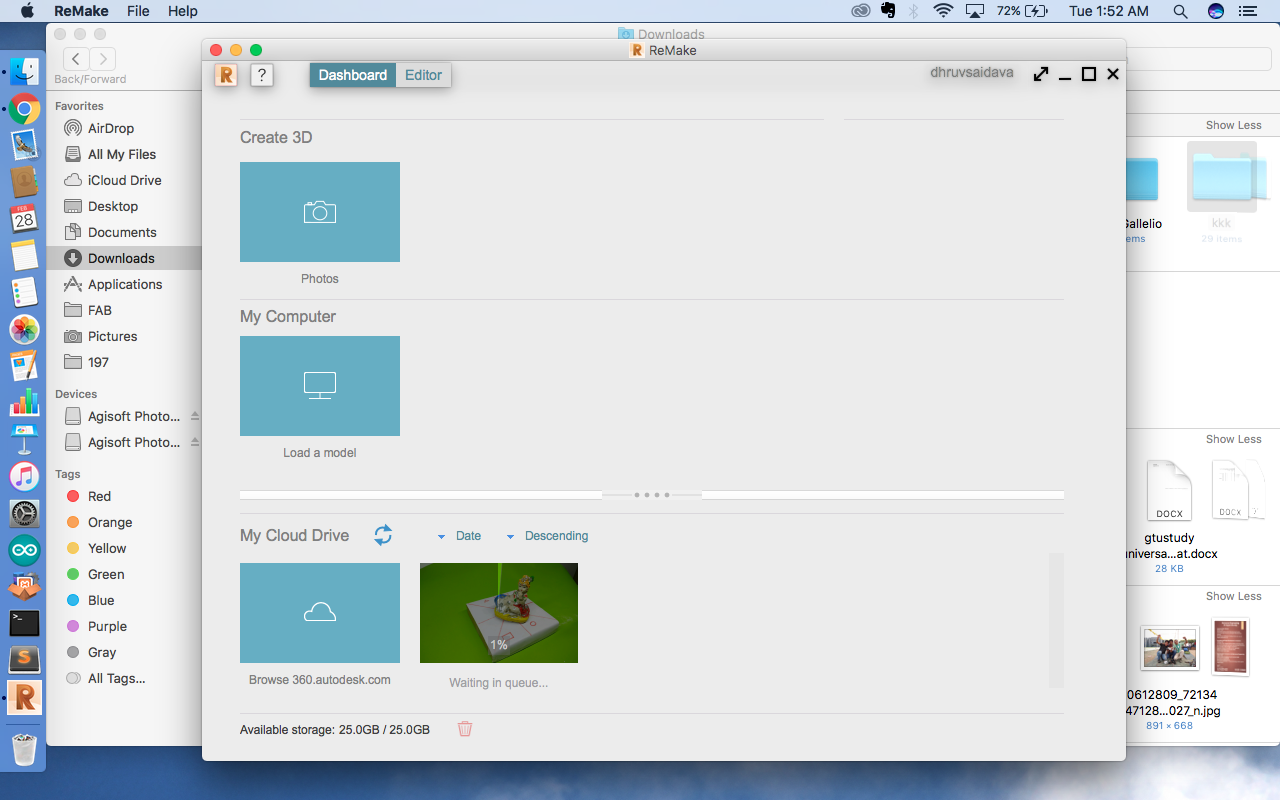Image resolution: width=1280 pixels, height=800 pixels.
Task: Open Sublime Text in the Dock
Action: coord(24,660)
